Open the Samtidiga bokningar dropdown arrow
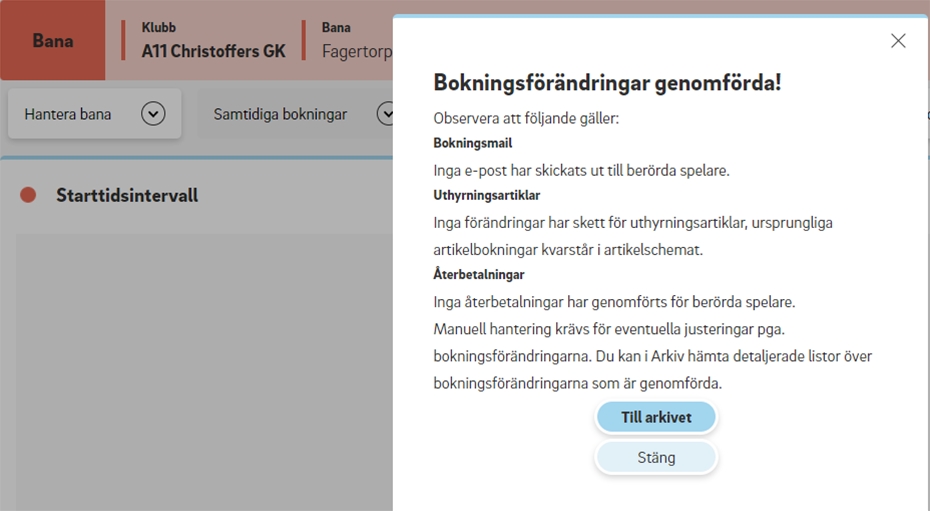Screen dimensions: 930x511 (x=387, y=114)
